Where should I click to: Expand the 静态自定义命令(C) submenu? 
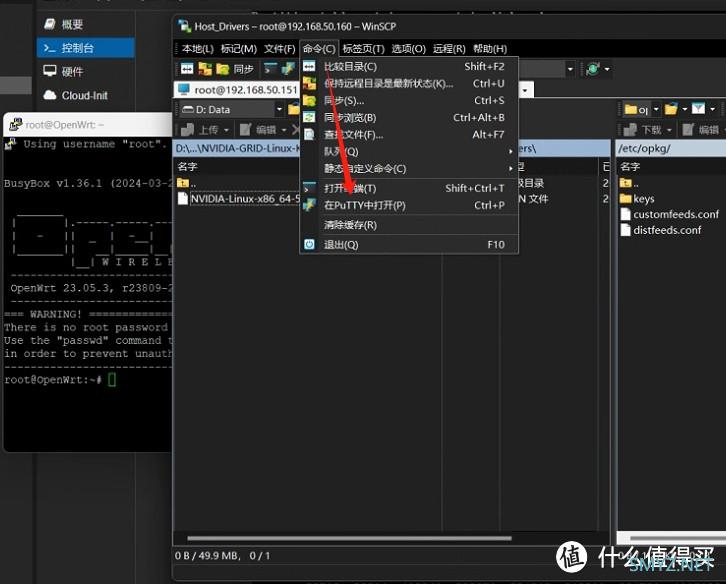pyautogui.click(x=409, y=169)
